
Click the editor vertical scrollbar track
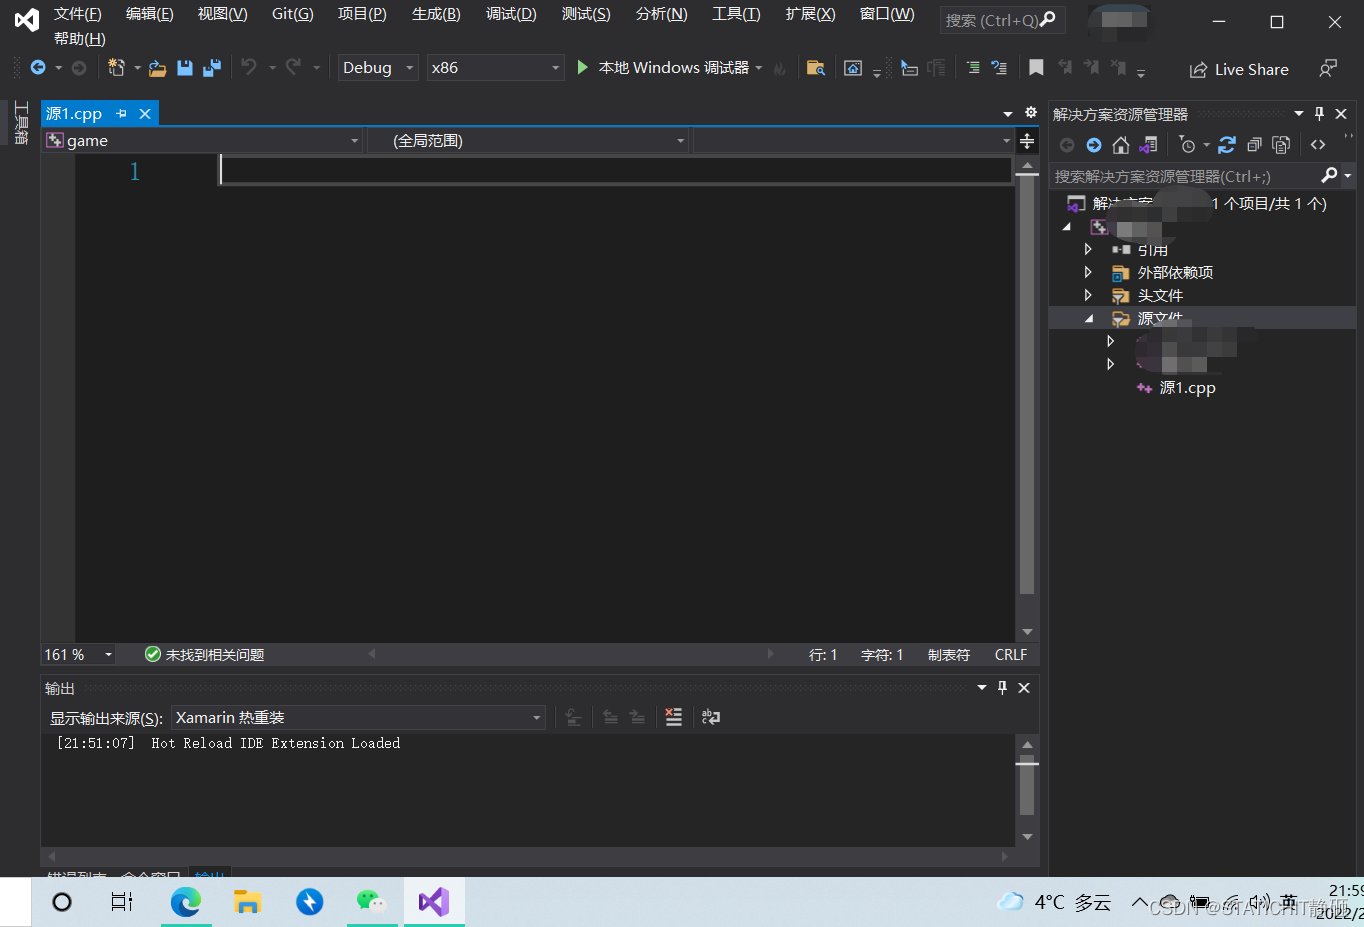pyautogui.click(x=1027, y=400)
